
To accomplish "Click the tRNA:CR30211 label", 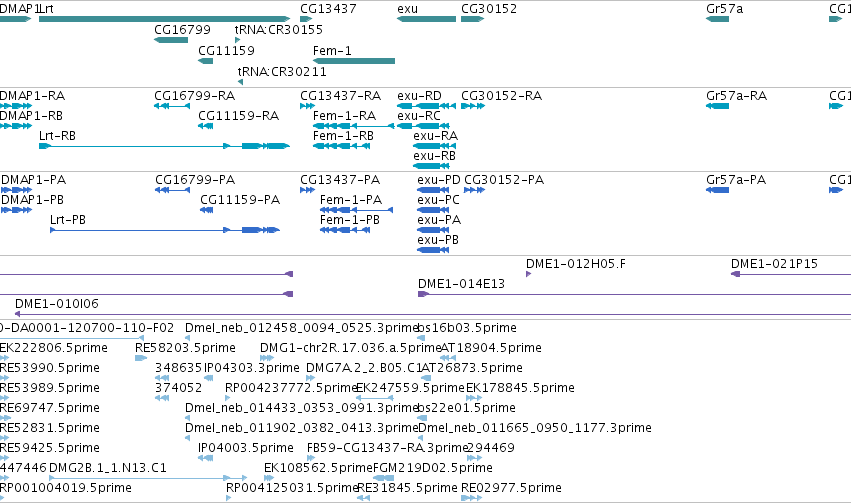I will click(x=282, y=72).
